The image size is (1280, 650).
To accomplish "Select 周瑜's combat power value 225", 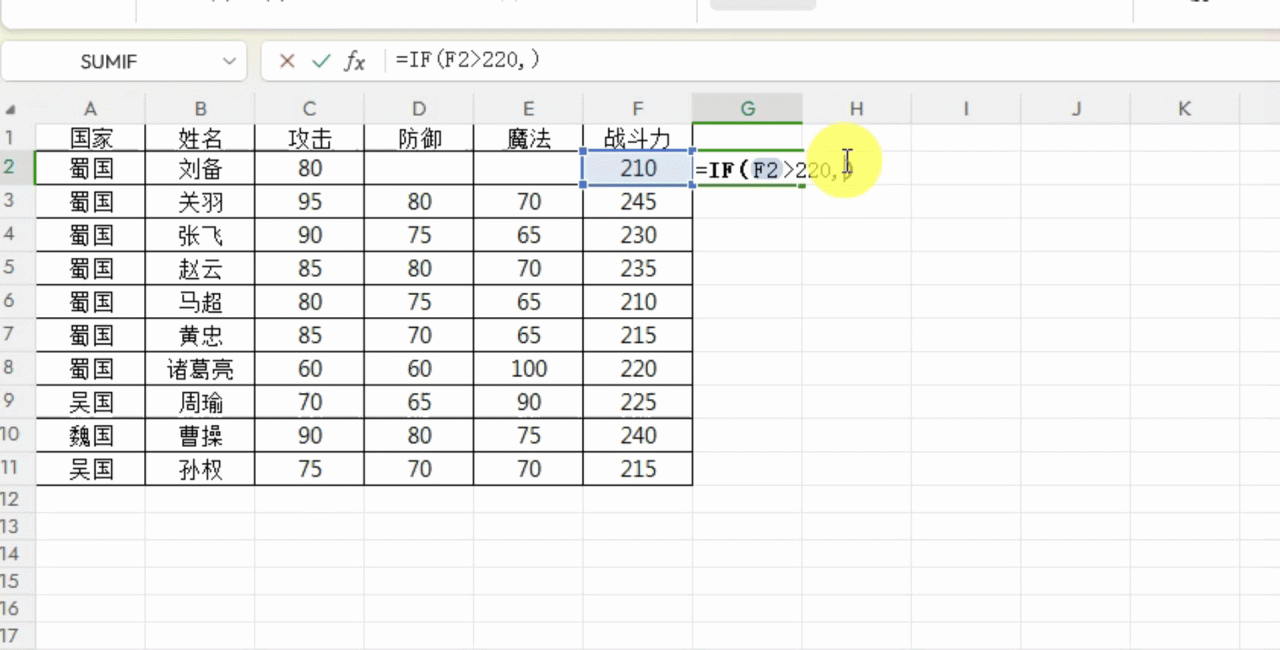I will (637, 402).
